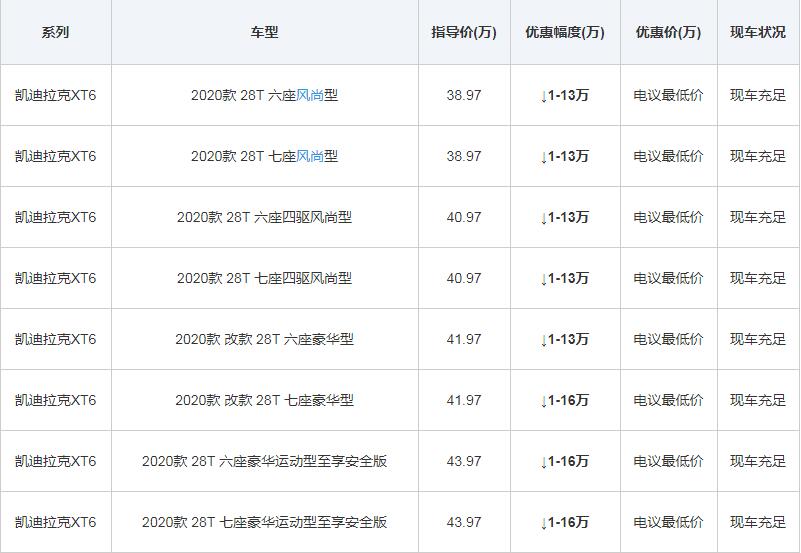Click price 41.97 for 七座豪华型
The image size is (801, 553).
464,400
